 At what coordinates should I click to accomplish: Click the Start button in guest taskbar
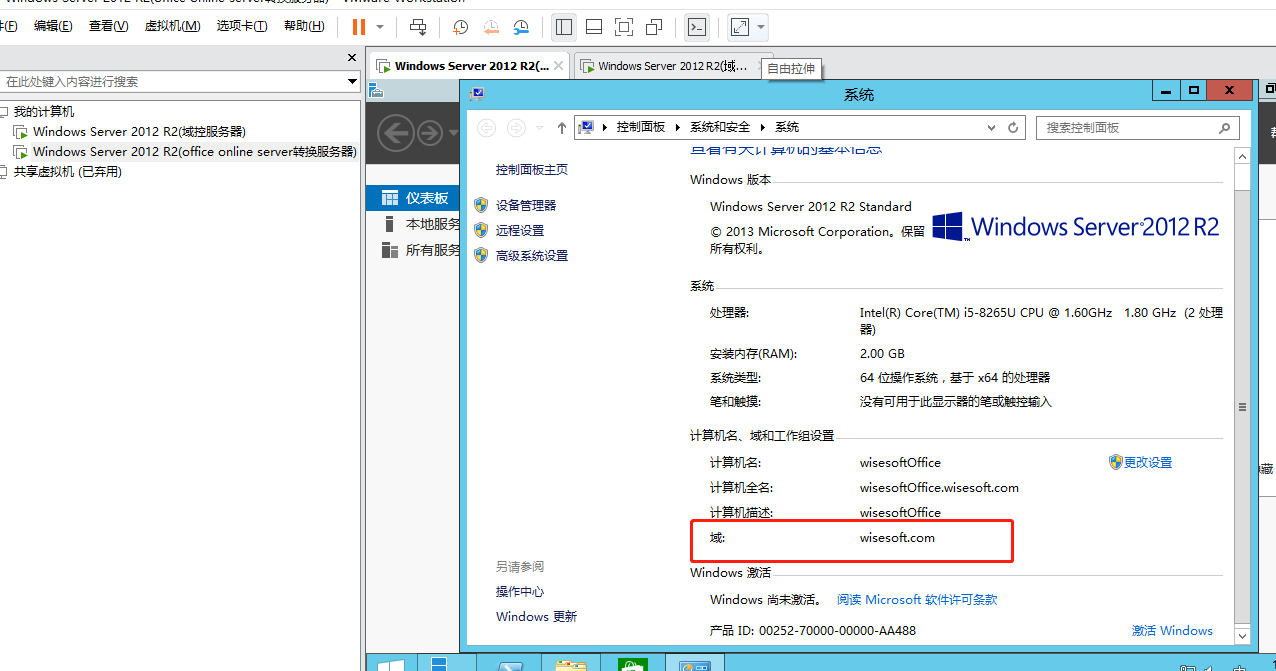pyautogui.click(x=390, y=664)
